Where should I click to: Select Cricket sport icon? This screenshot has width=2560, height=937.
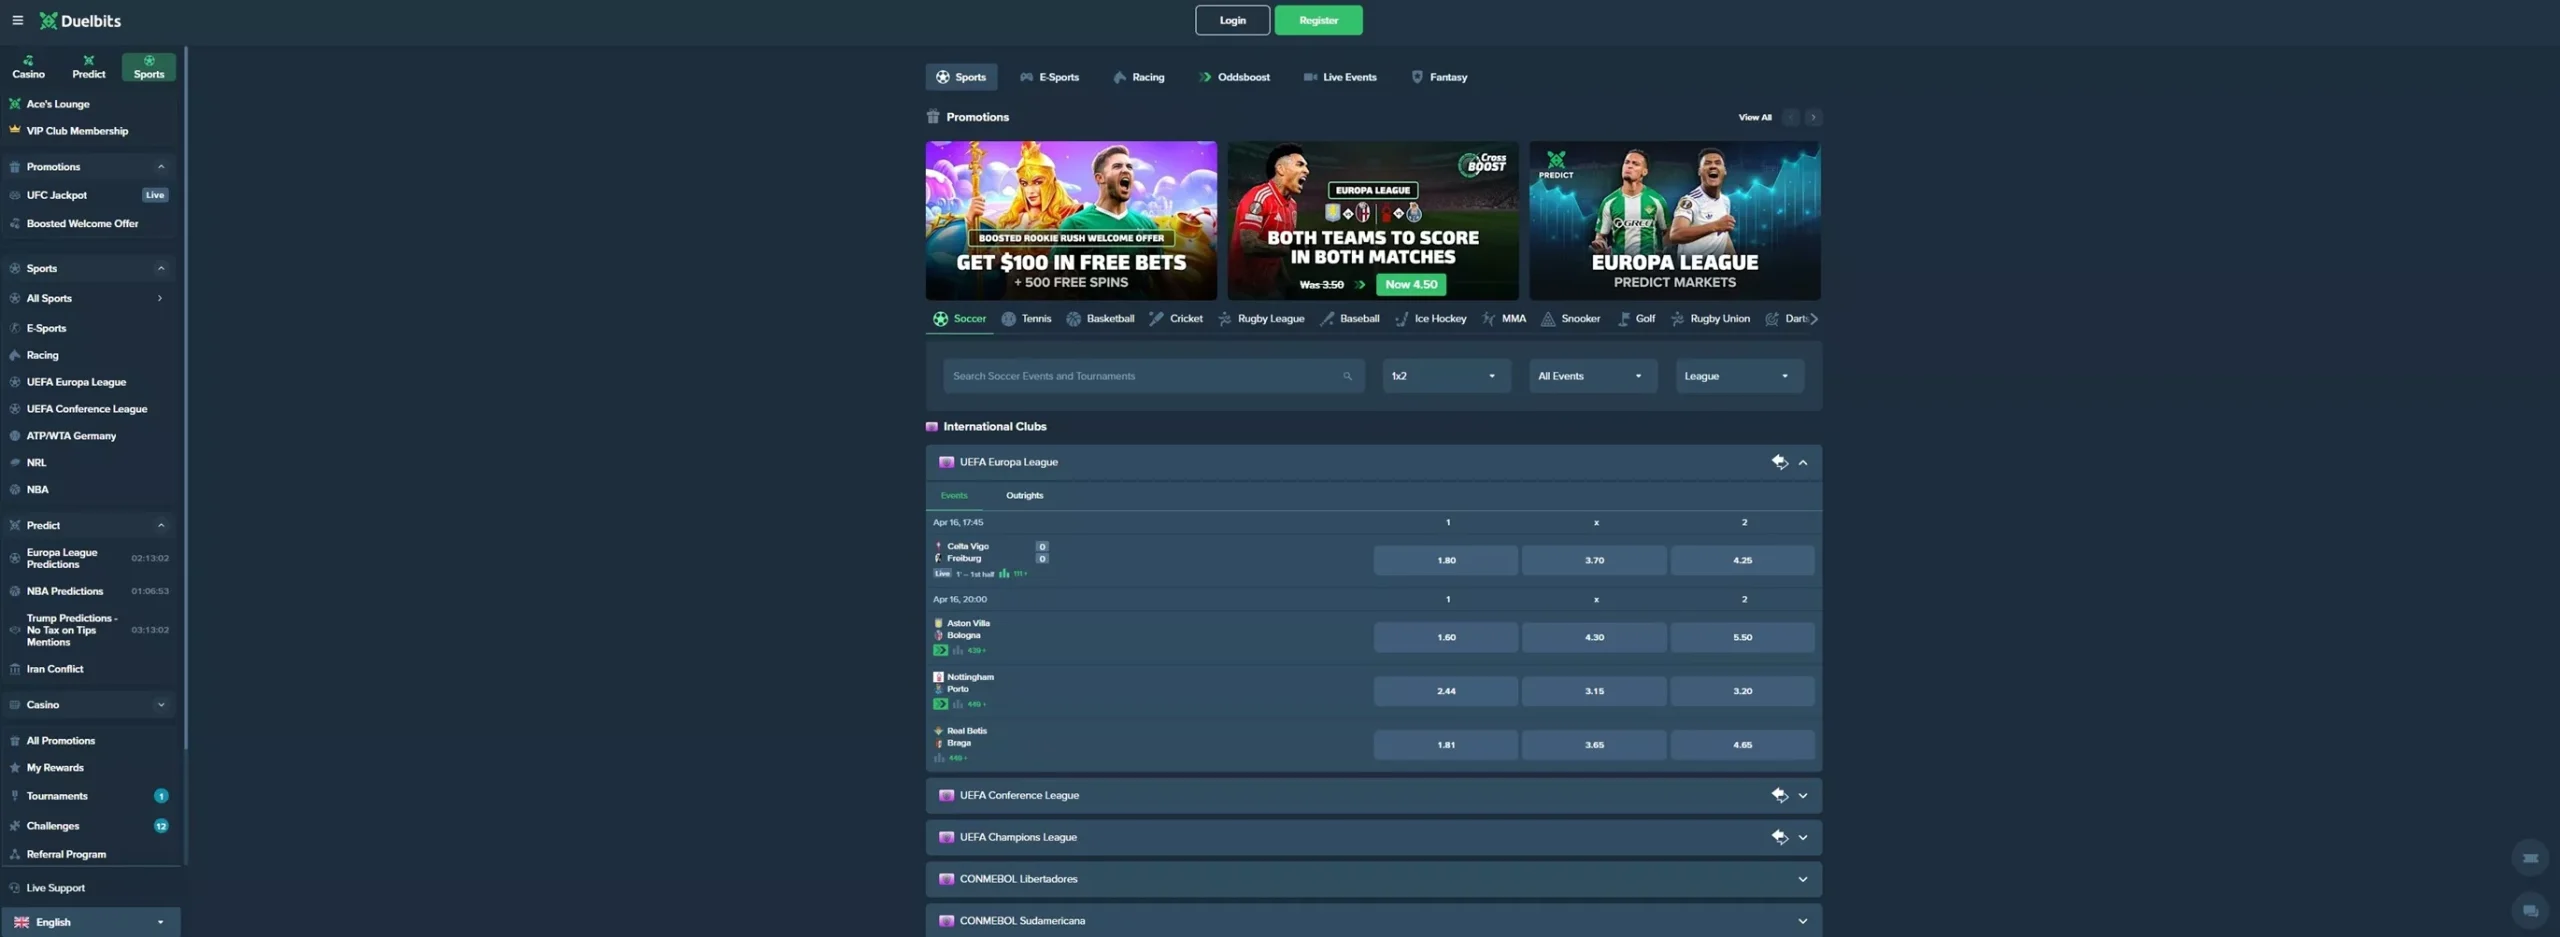(x=1156, y=319)
